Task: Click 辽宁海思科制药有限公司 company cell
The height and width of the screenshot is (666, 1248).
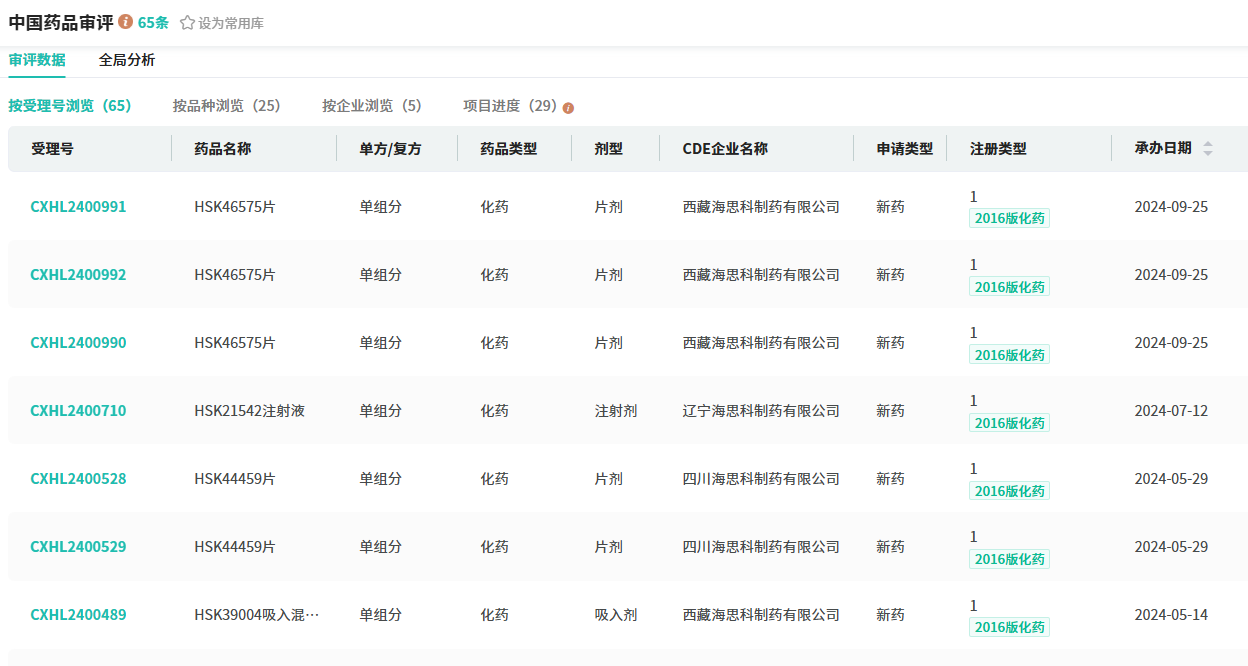Action: coord(761,411)
